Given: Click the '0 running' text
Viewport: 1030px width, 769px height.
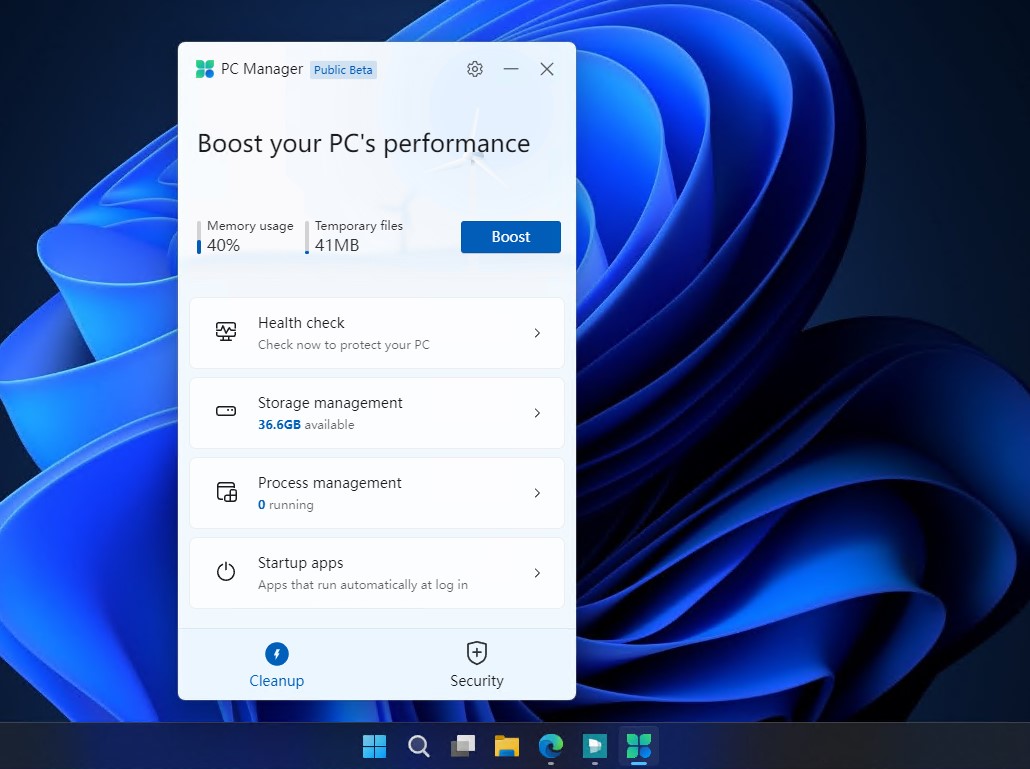Looking at the screenshot, I should coord(286,505).
